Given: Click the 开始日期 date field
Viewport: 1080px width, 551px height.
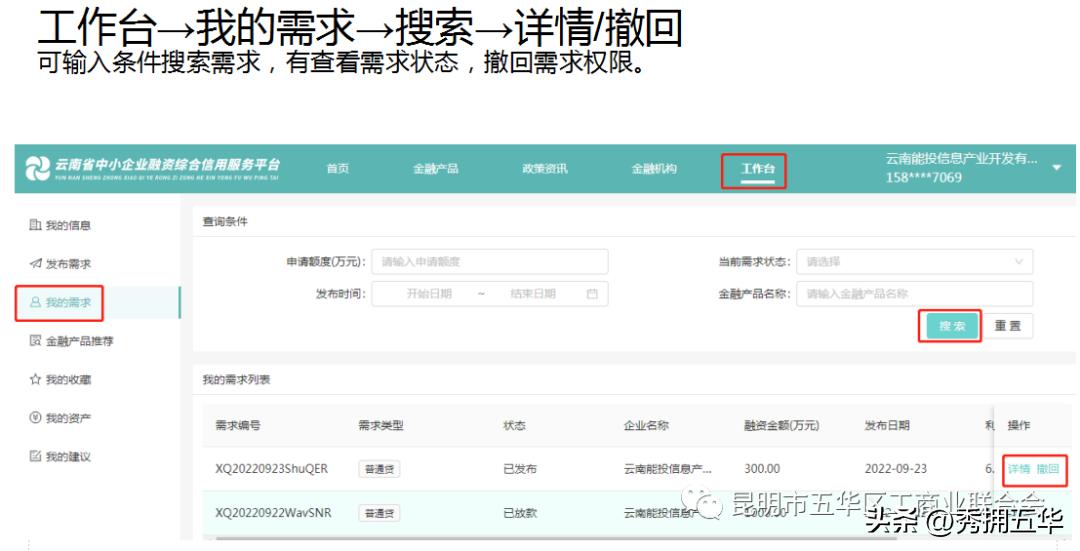Looking at the screenshot, I should pyautogui.click(x=428, y=294).
